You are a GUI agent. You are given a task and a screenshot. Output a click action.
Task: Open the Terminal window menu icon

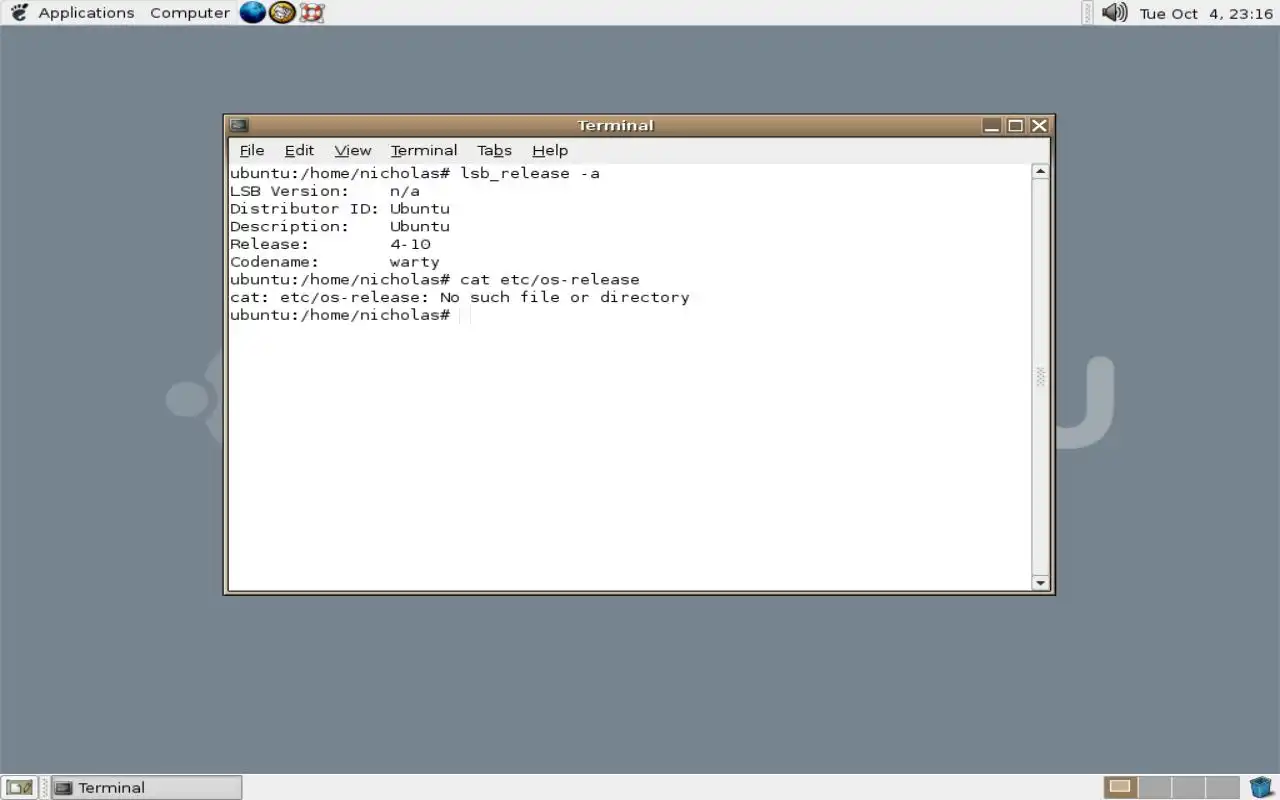(239, 125)
